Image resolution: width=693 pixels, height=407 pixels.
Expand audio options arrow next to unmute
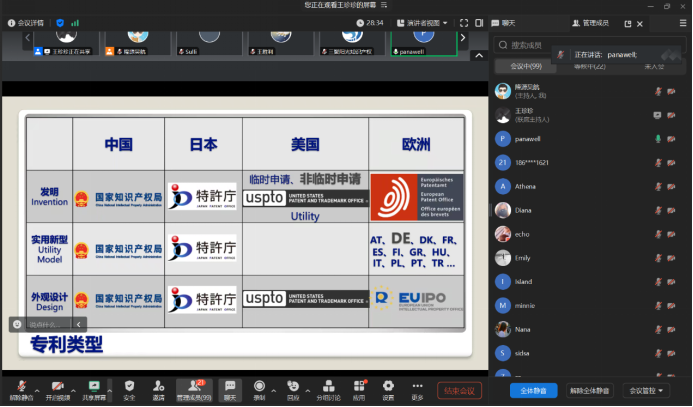pyautogui.click(x=37, y=391)
